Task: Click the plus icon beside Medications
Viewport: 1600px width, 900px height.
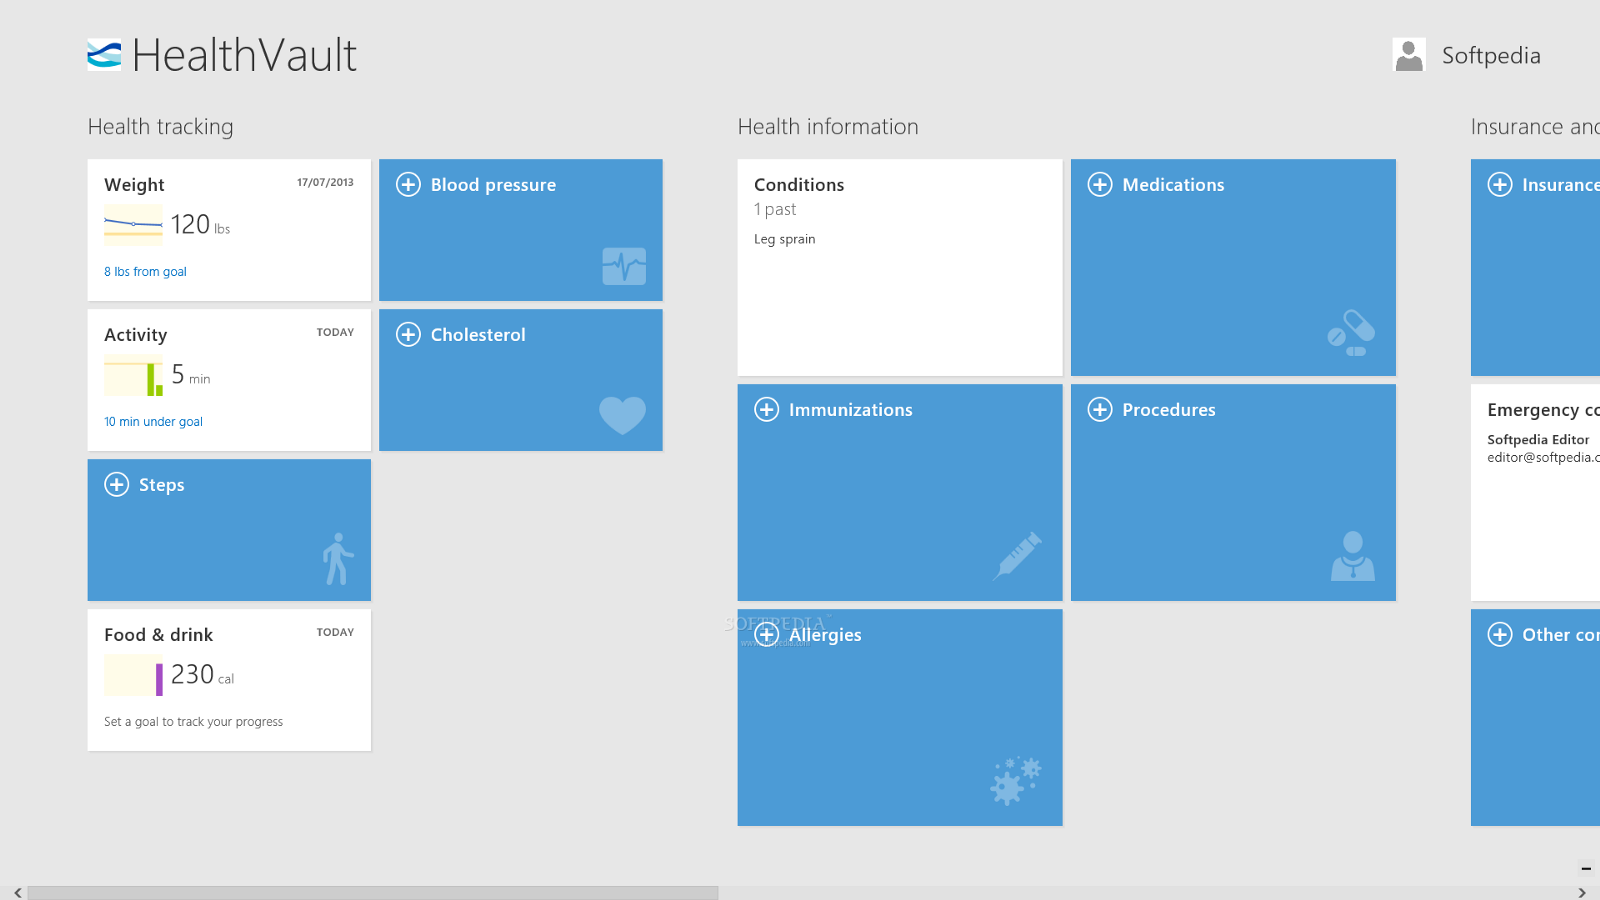Action: [1100, 185]
